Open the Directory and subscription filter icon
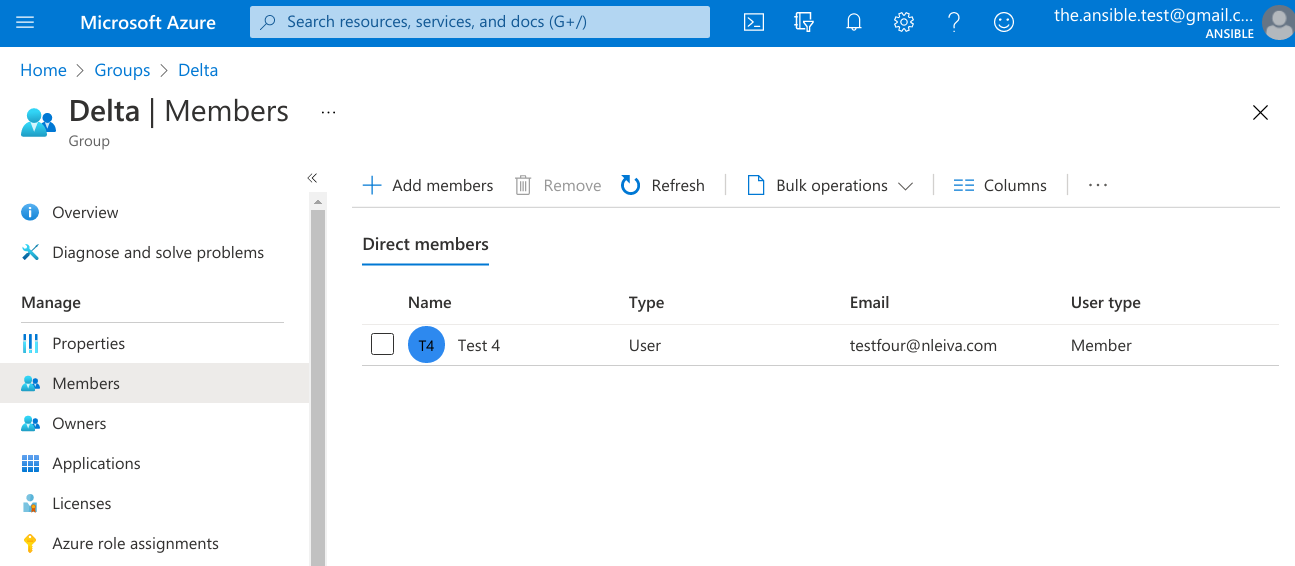Screen dimensions: 1295x566 click(804, 22)
